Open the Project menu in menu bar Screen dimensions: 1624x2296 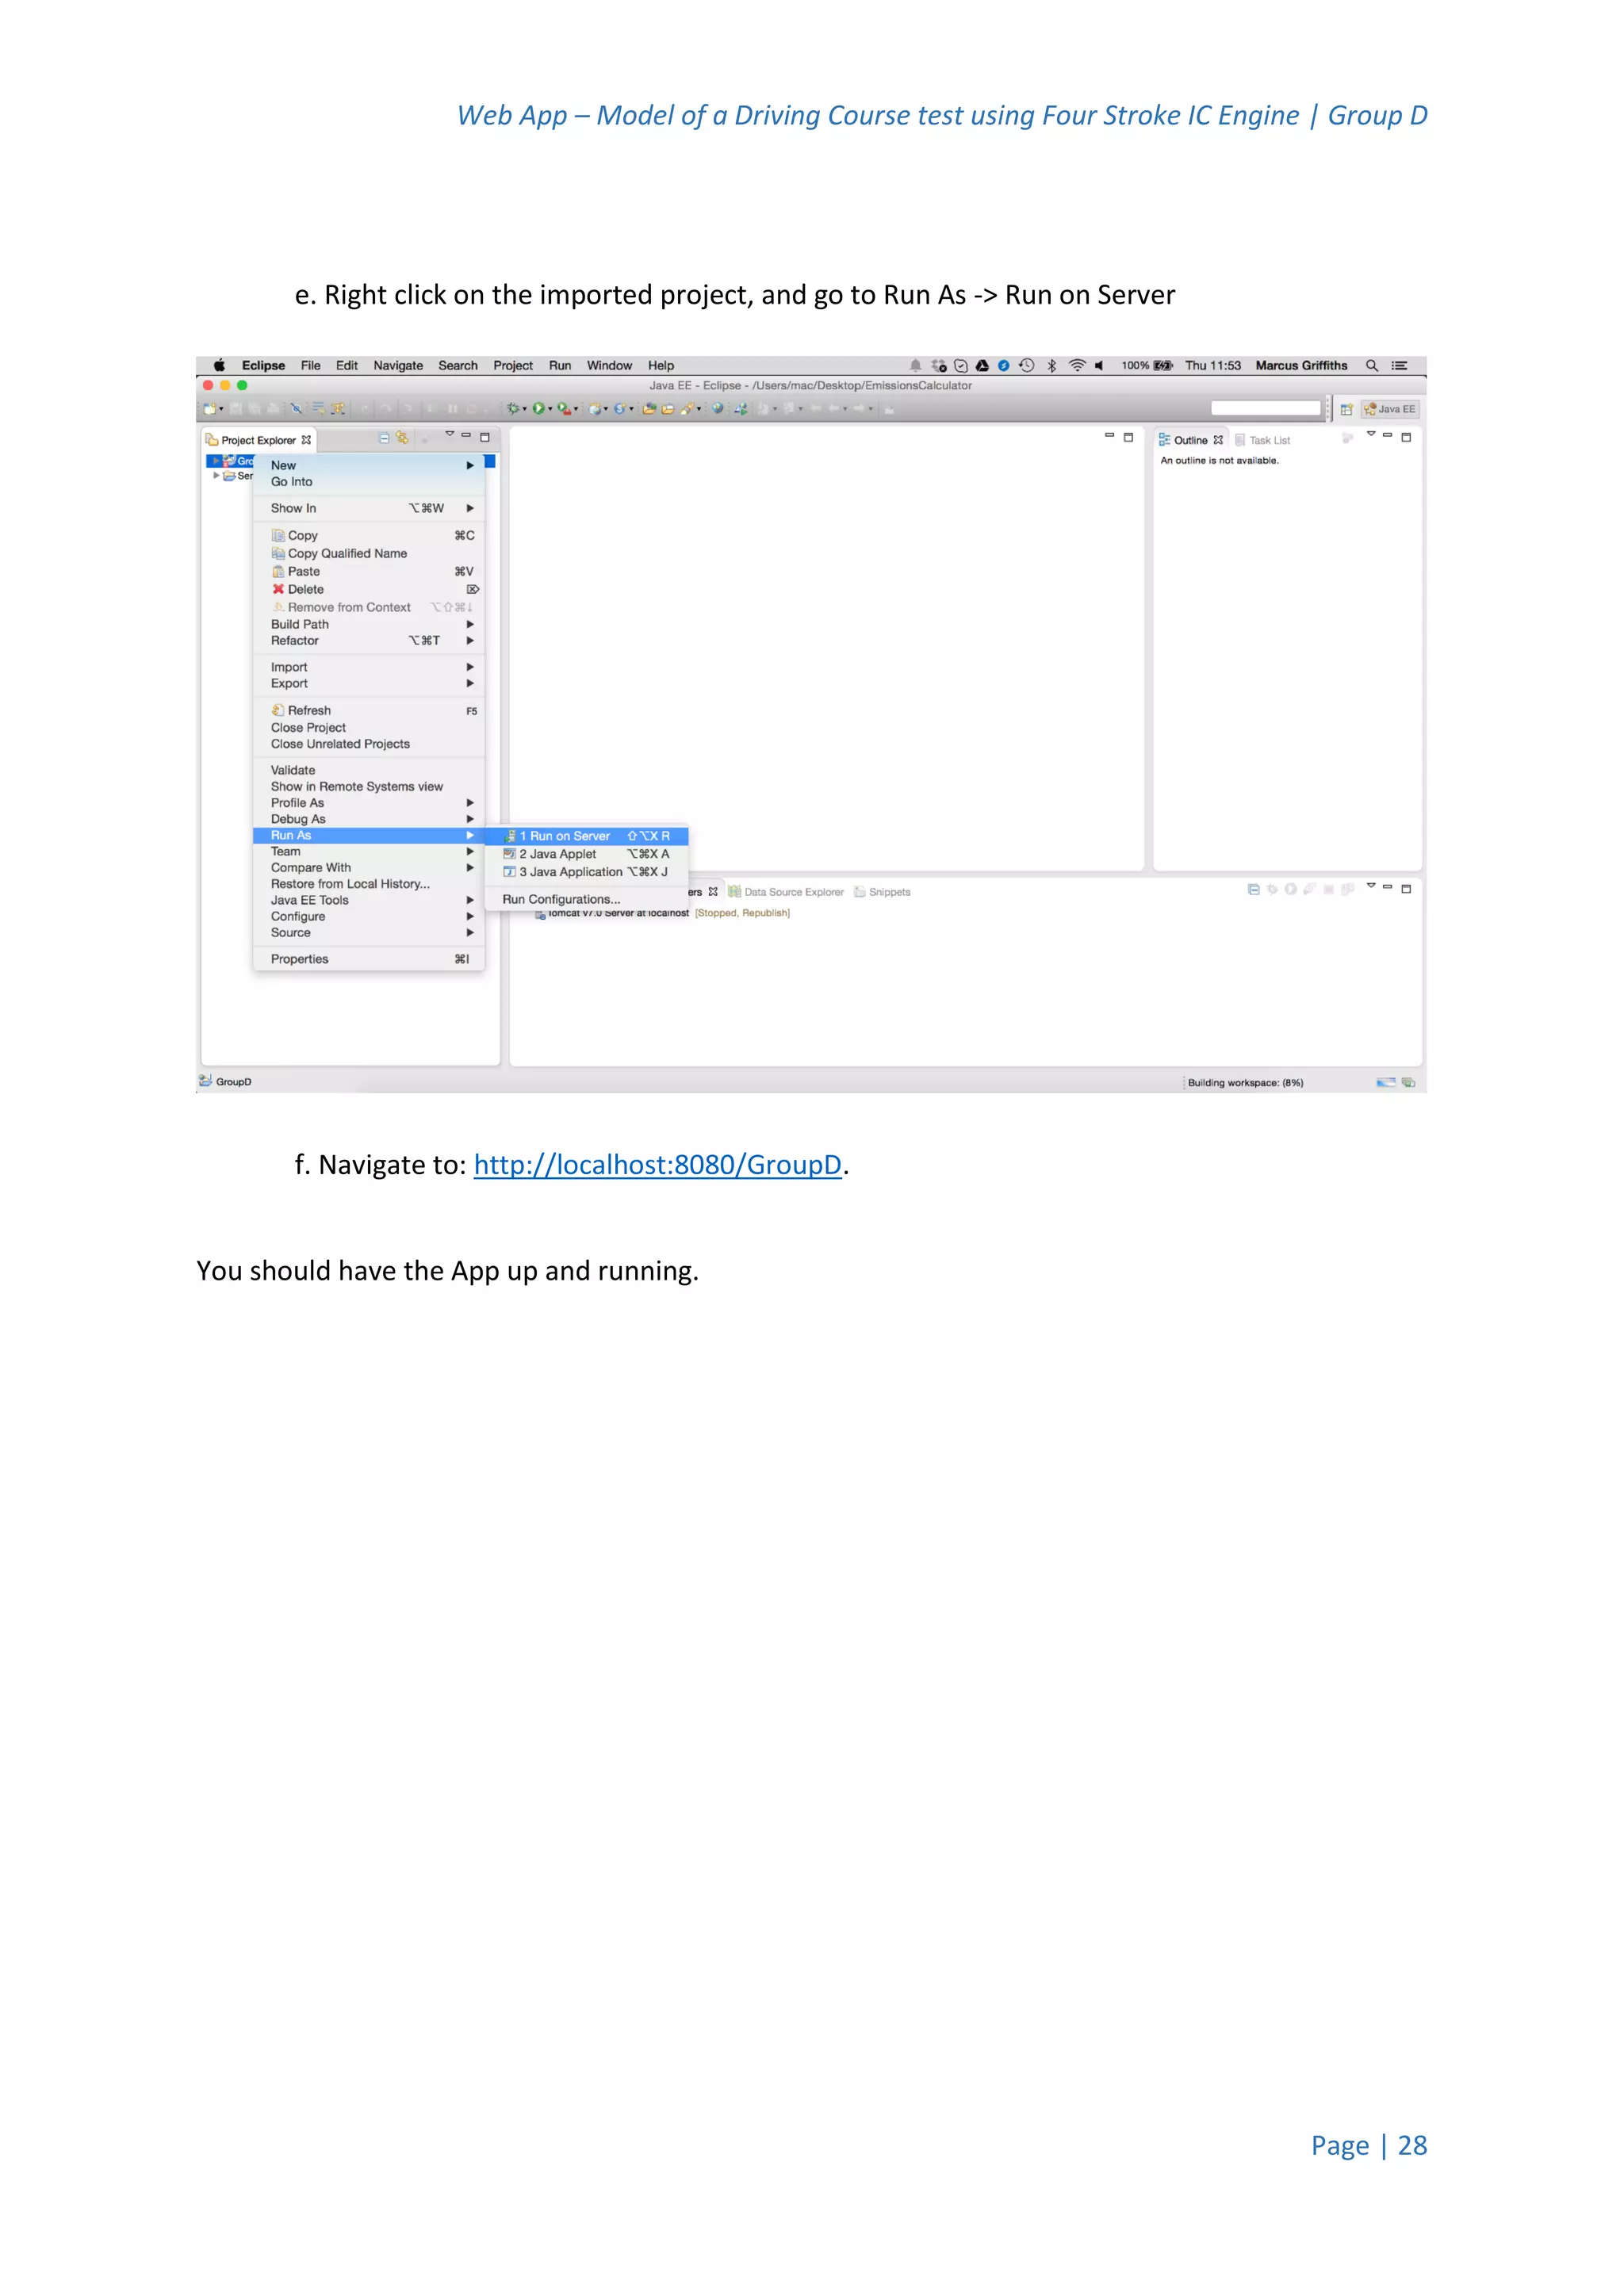click(513, 366)
